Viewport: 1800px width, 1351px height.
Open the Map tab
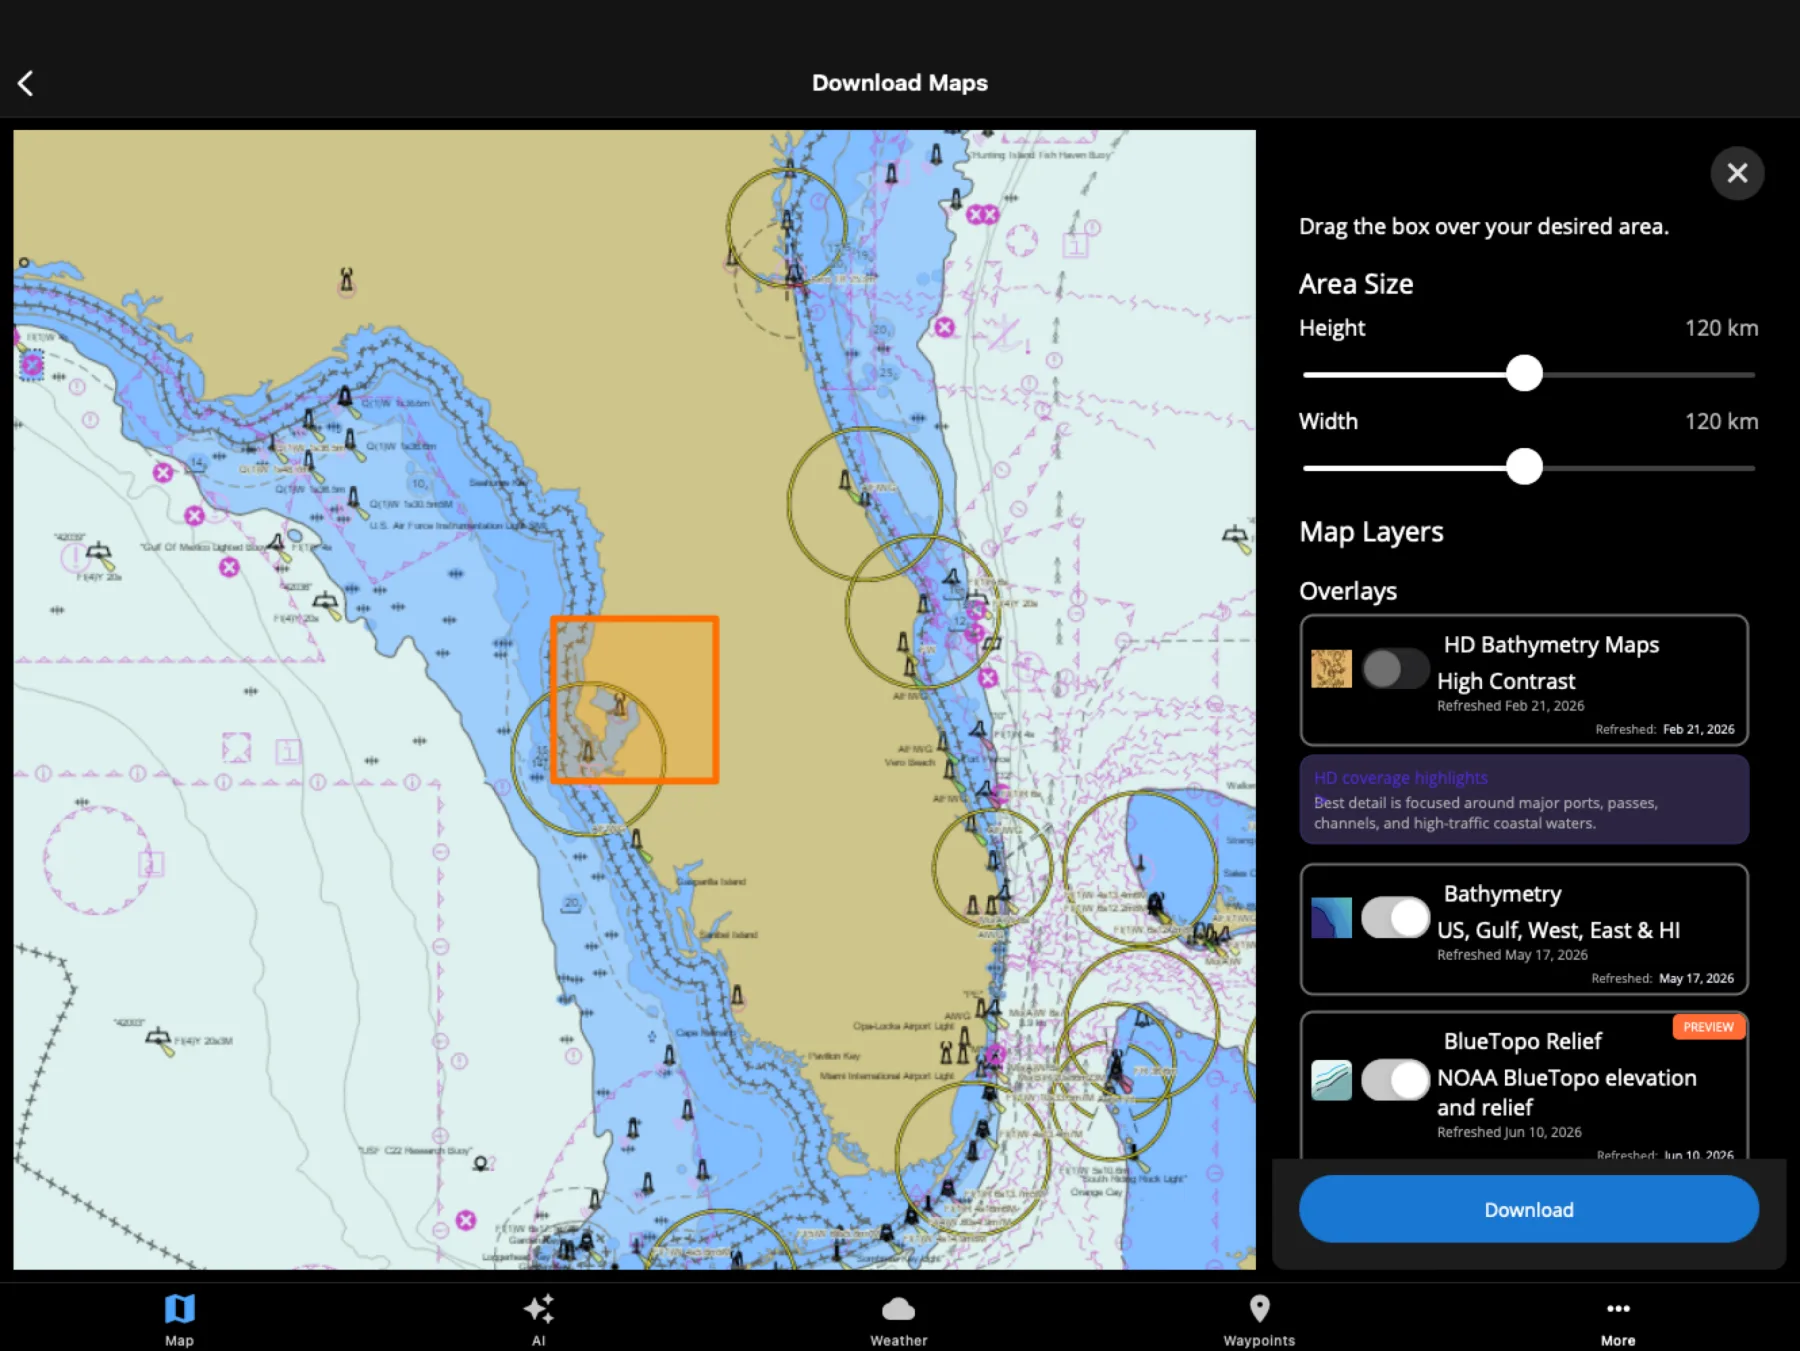coord(180,1319)
